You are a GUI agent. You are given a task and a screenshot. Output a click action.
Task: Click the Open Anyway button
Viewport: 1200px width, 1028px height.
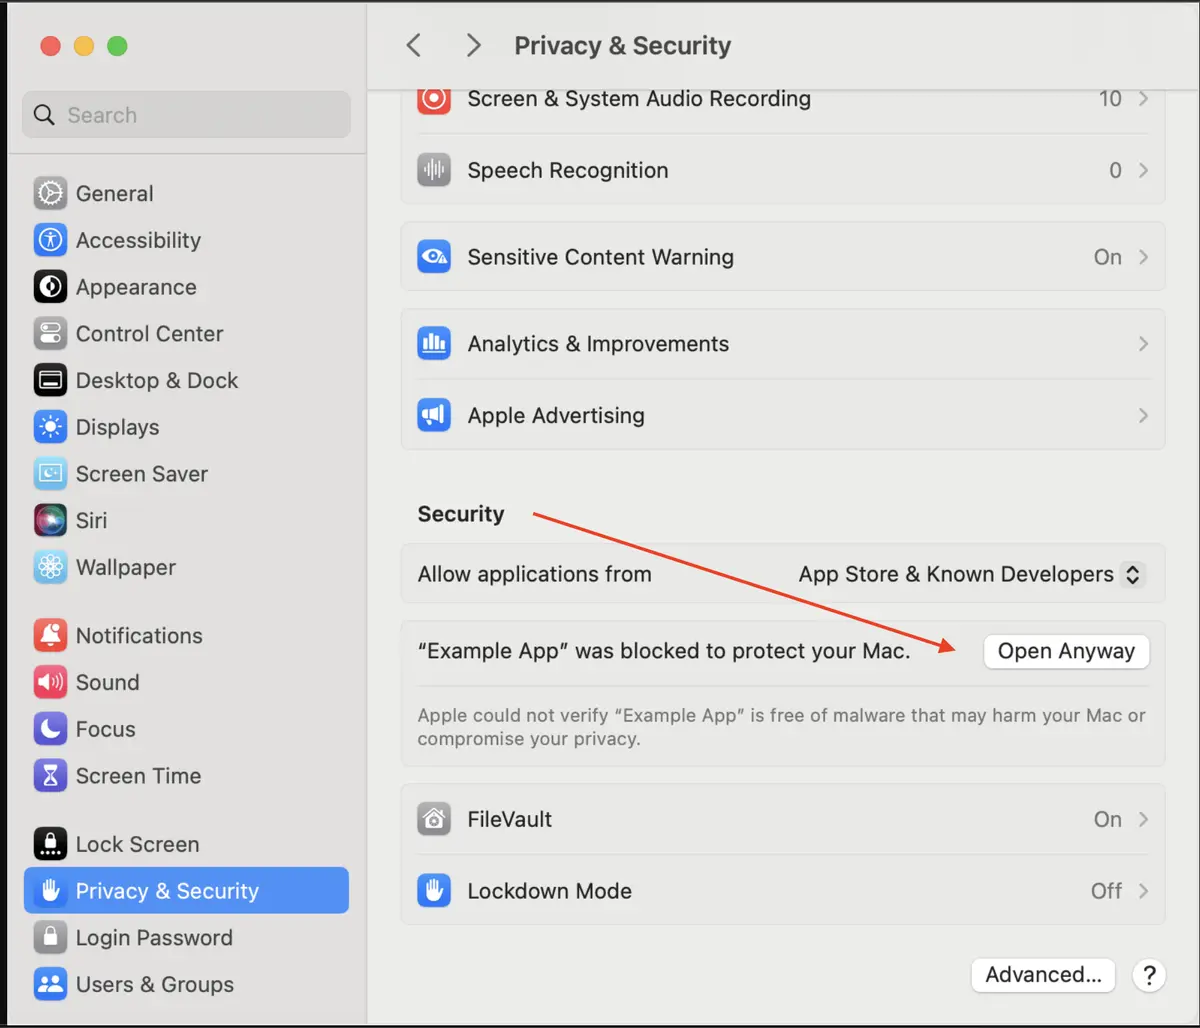coord(1066,651)
